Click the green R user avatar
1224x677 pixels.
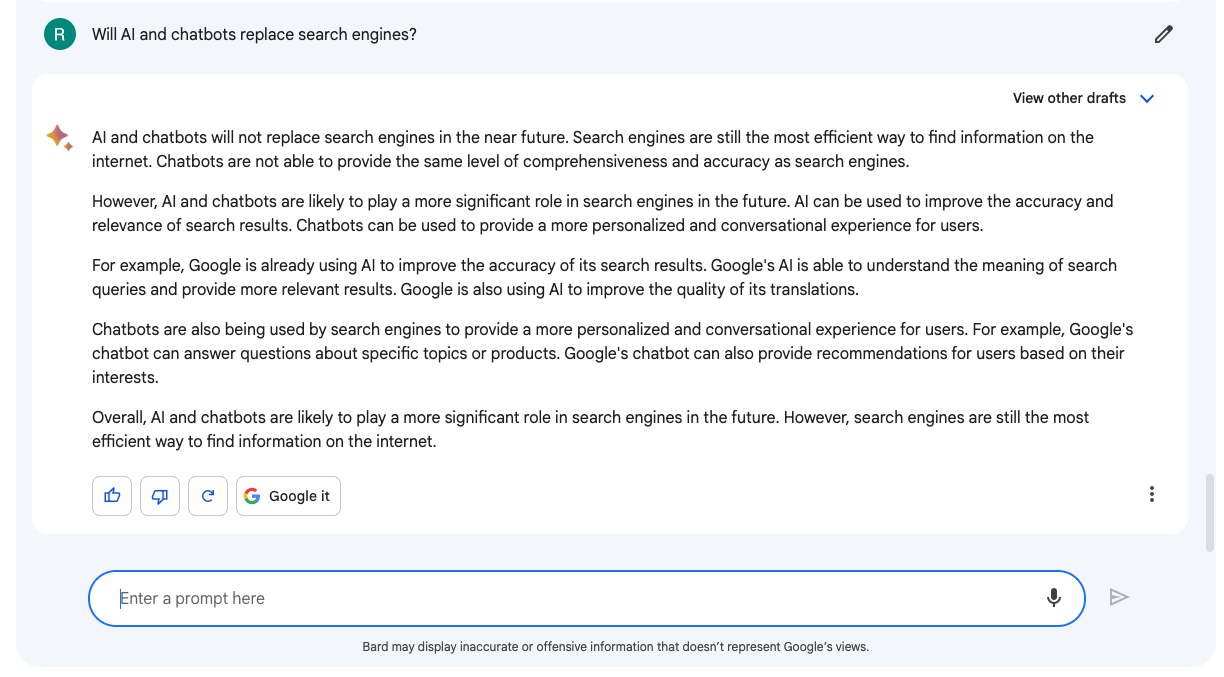click(60, 34)
